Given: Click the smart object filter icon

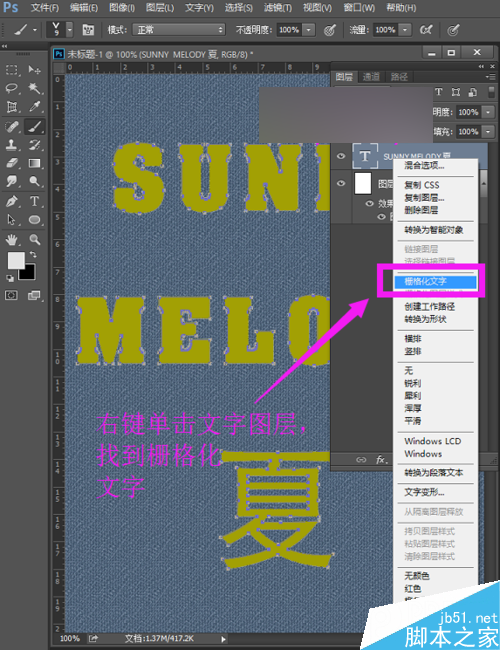Looking at the screenshot, I should (x=472, y=92).
